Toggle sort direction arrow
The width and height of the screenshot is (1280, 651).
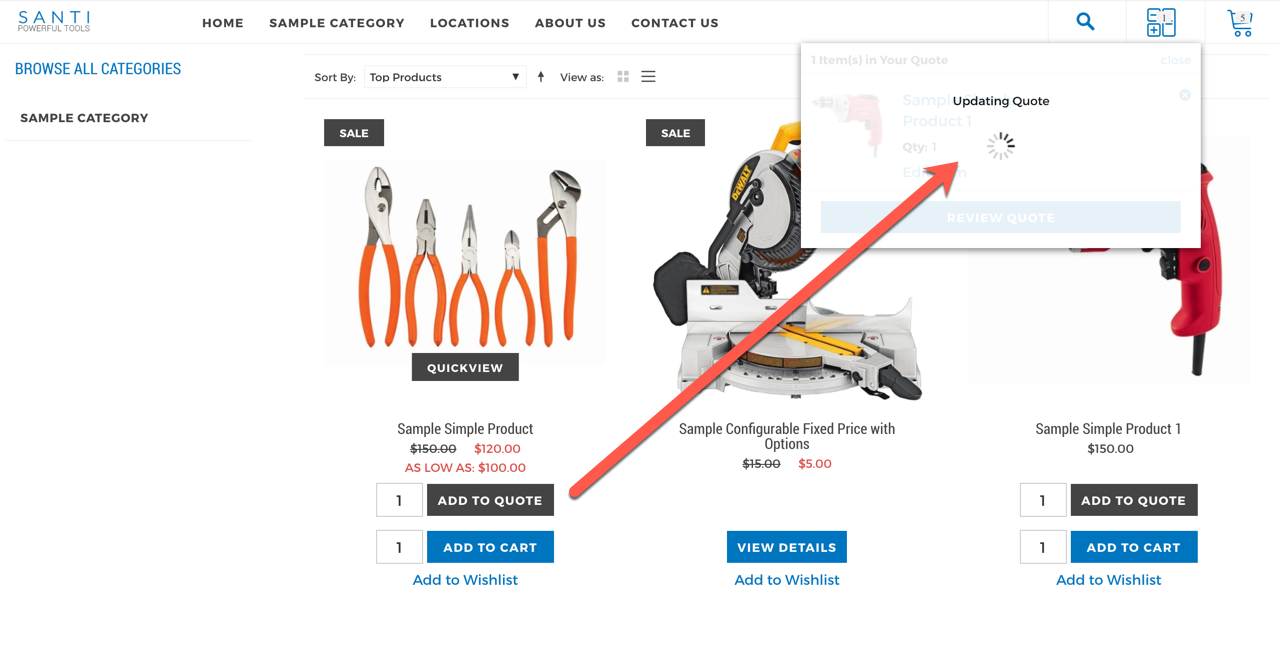click(541, 77)
